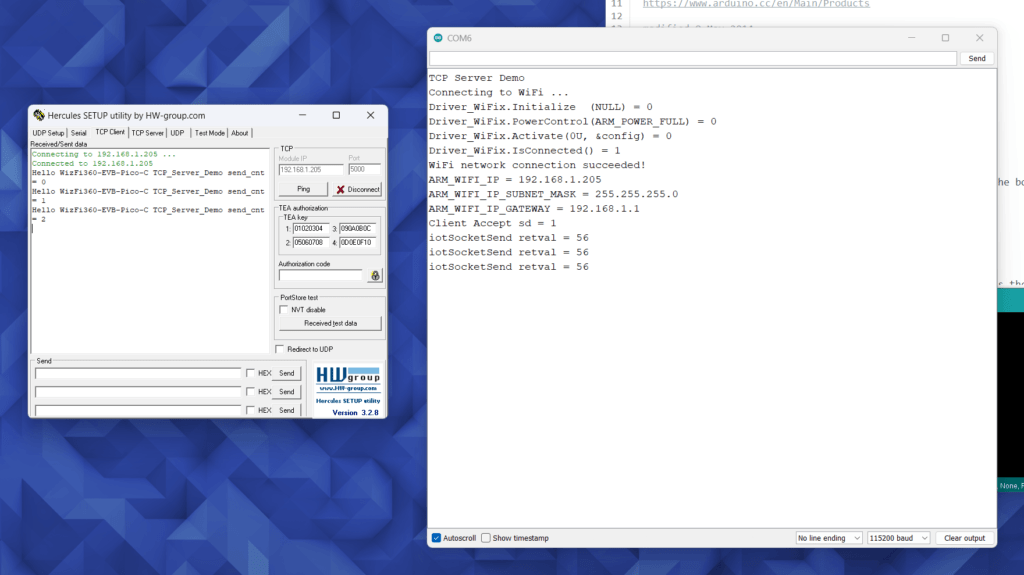Click 'TCP Server Demo' line in COM6
Image resolution: width=1024 pixels, height=575 pixels.
pyautogui.click(x=476, y=78)
